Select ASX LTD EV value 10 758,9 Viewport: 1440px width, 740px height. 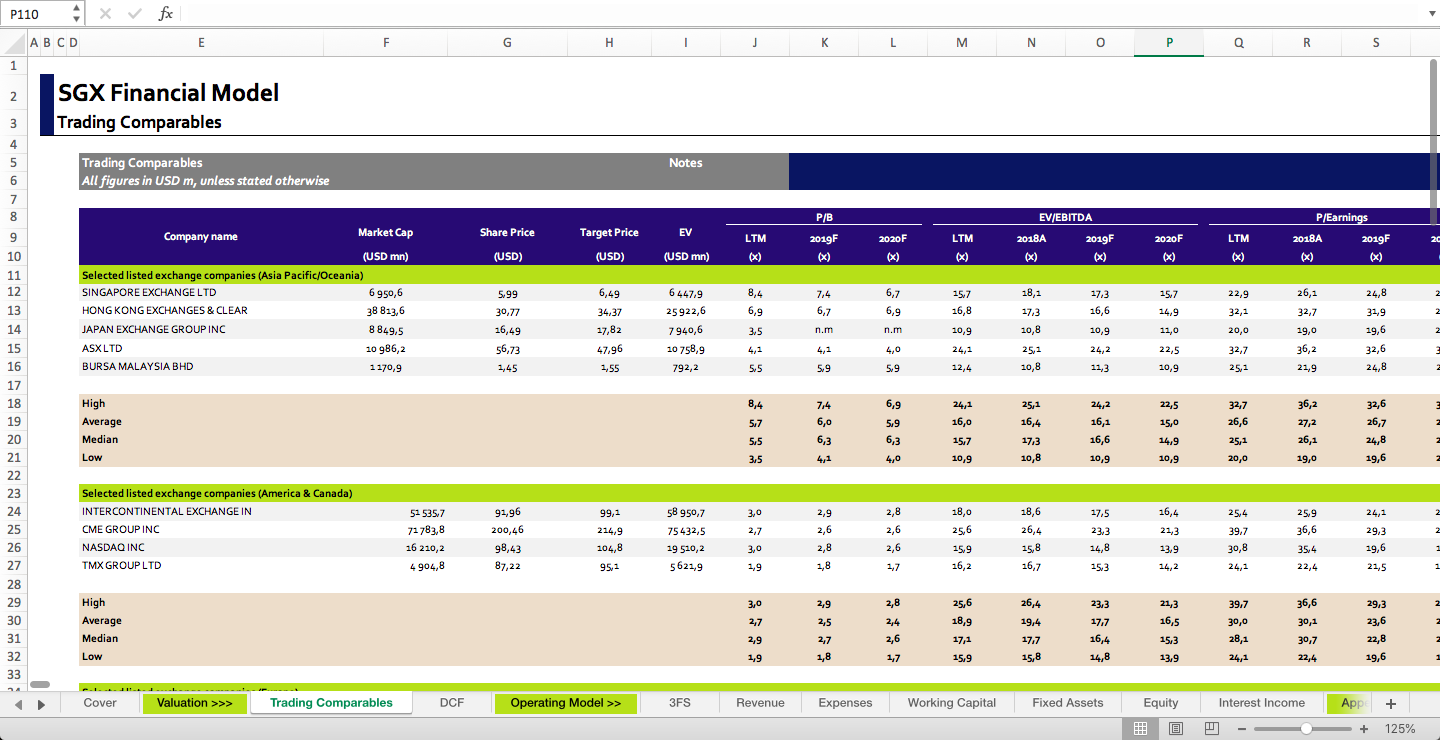(x=686, y=348)
